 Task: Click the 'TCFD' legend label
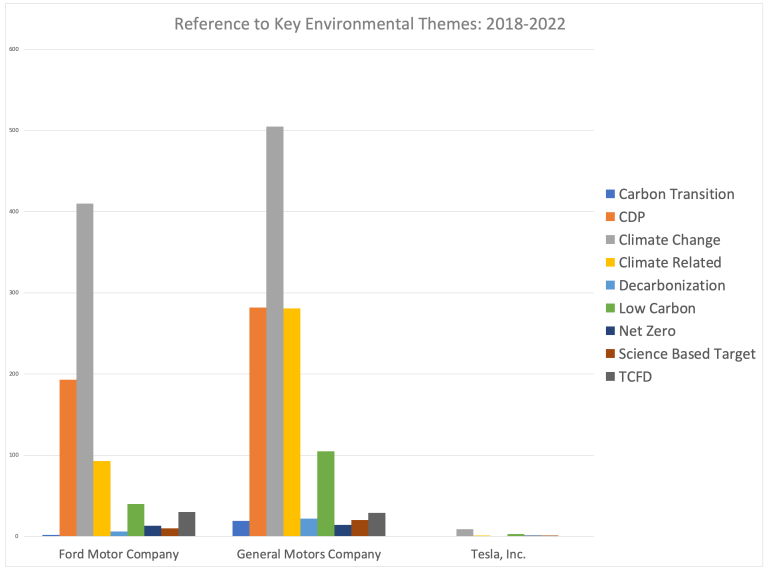click(x=635, y=377)
